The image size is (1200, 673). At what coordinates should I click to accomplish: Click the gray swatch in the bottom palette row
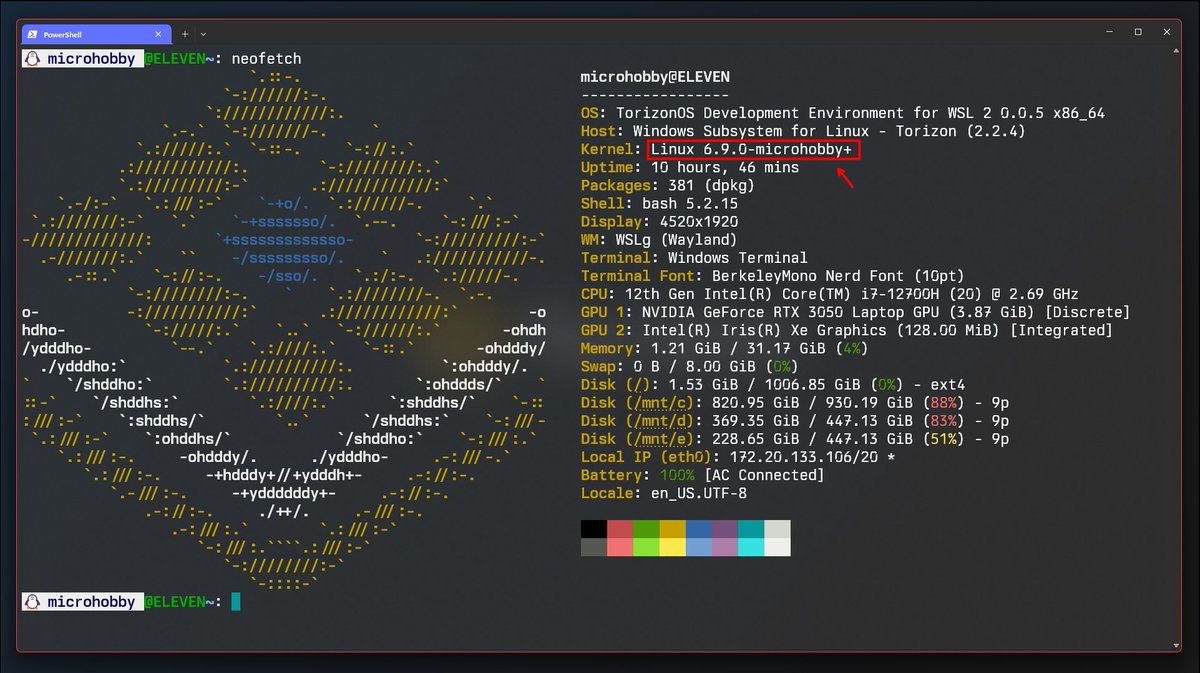(594, 547)
